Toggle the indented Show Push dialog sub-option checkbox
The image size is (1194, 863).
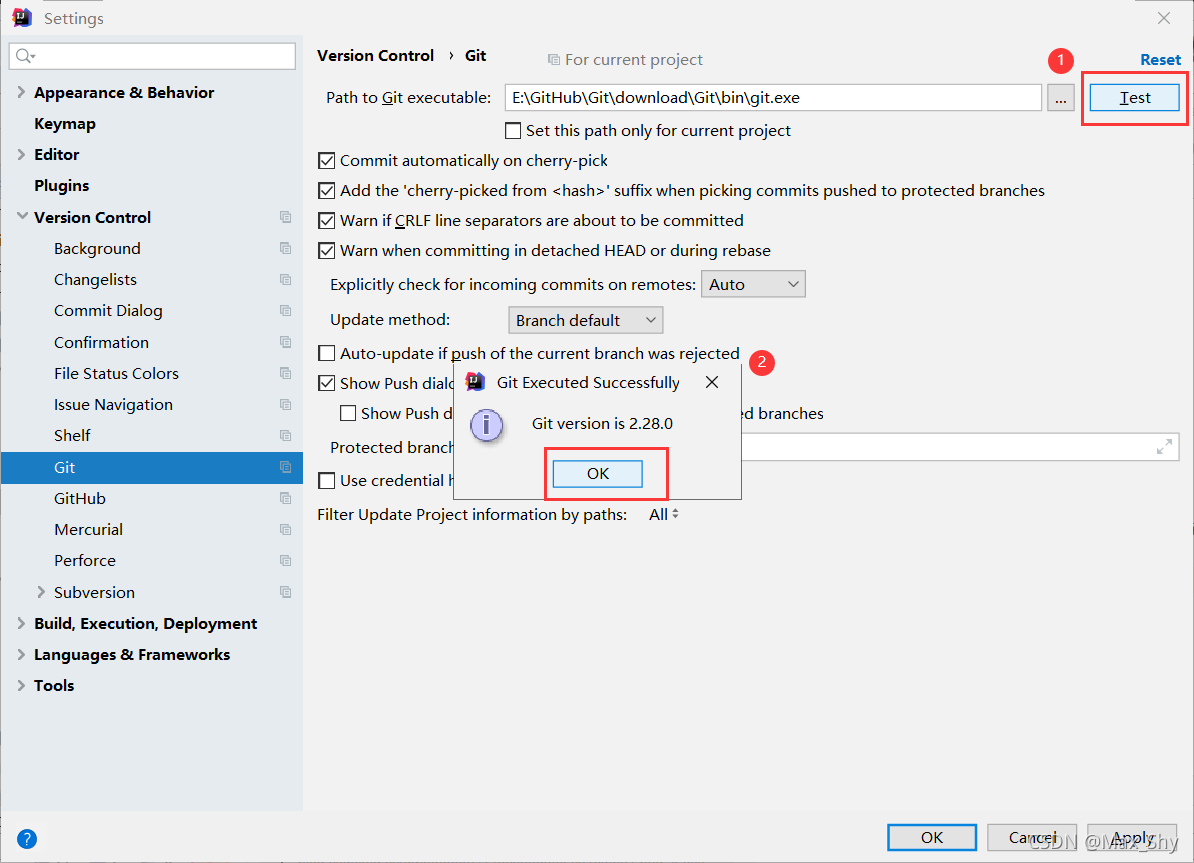click(x=348, y=414)
